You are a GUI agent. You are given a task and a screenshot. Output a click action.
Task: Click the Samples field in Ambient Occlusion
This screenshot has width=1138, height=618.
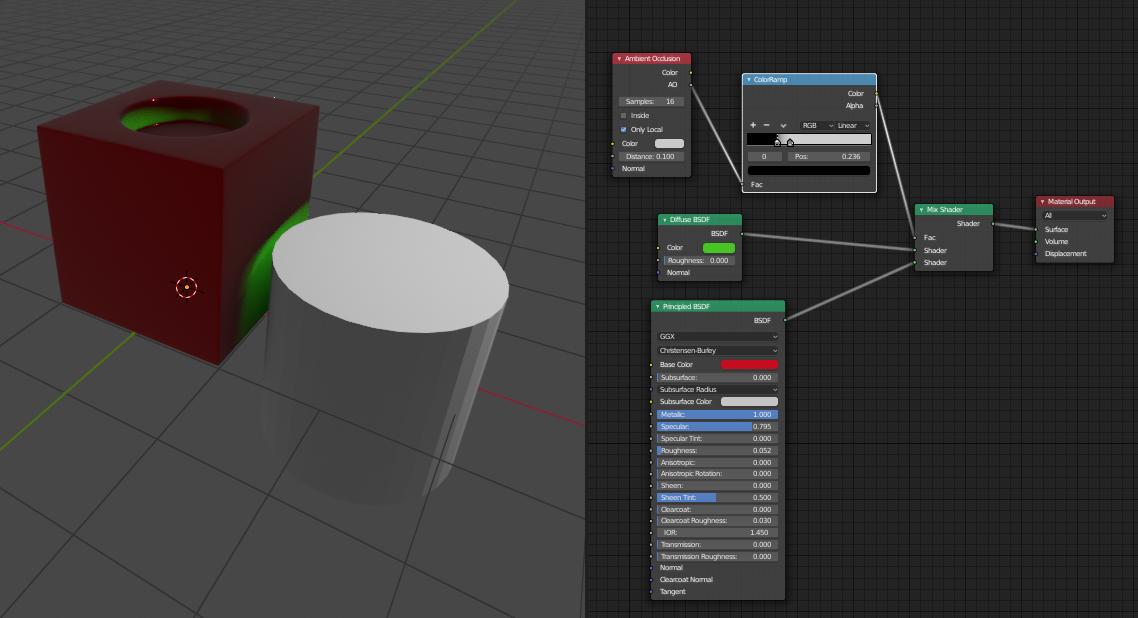coord(651,102)
